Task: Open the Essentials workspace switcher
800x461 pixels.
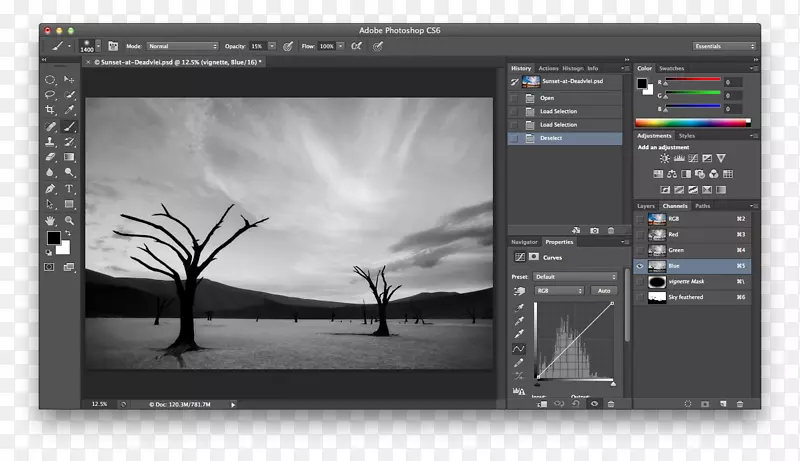Action: point(724,46)
